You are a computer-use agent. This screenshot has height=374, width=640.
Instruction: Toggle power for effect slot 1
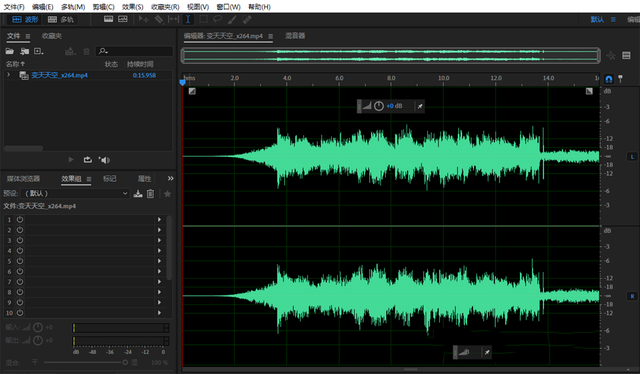coord(20,220)
